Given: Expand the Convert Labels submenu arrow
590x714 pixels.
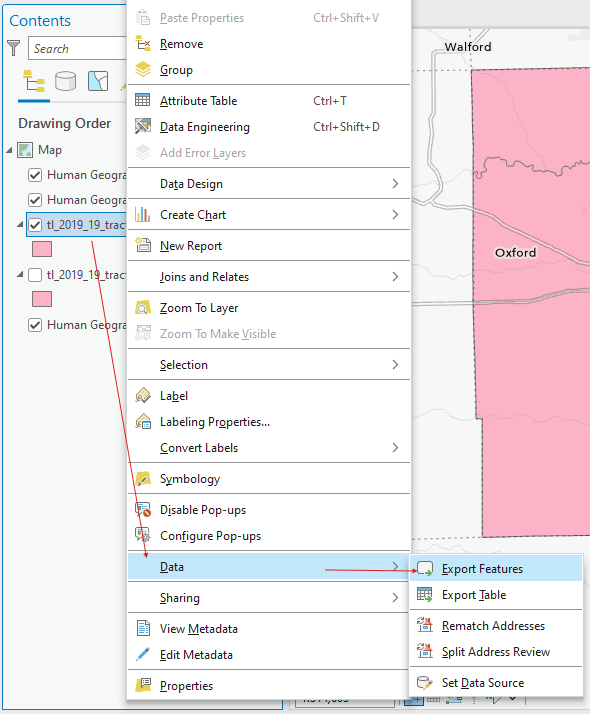Looking at the screenshot, I should [x=395, y=448].
